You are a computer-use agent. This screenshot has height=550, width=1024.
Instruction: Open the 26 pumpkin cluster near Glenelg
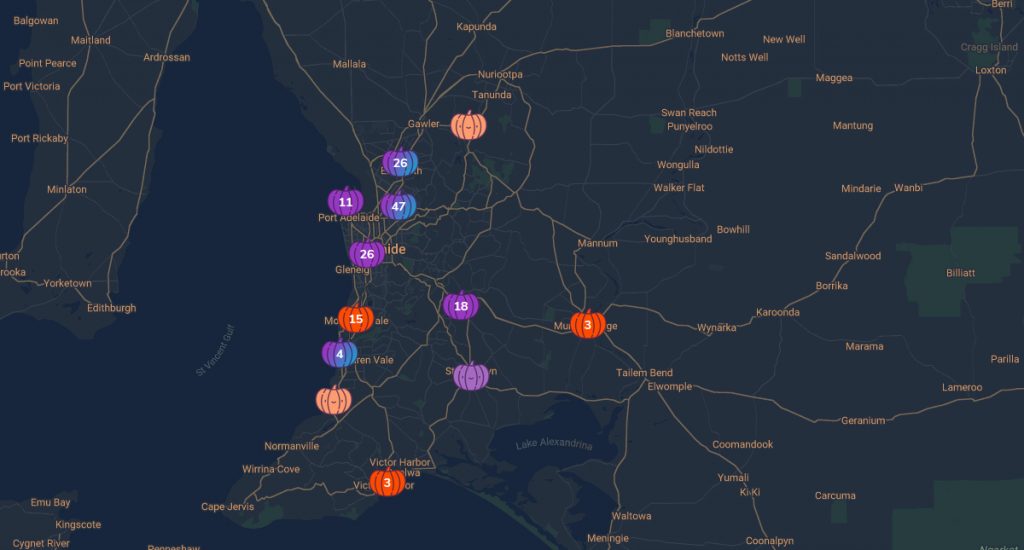pos(366,254)
